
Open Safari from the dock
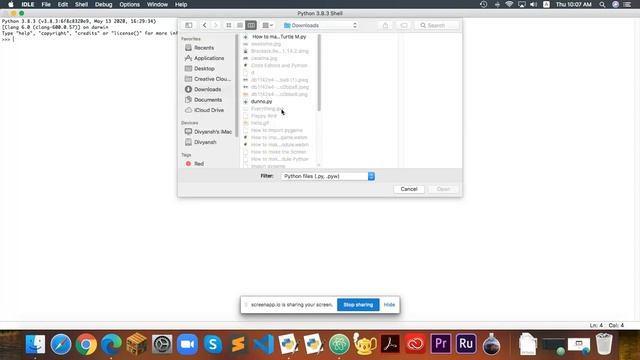pos(60,344)
